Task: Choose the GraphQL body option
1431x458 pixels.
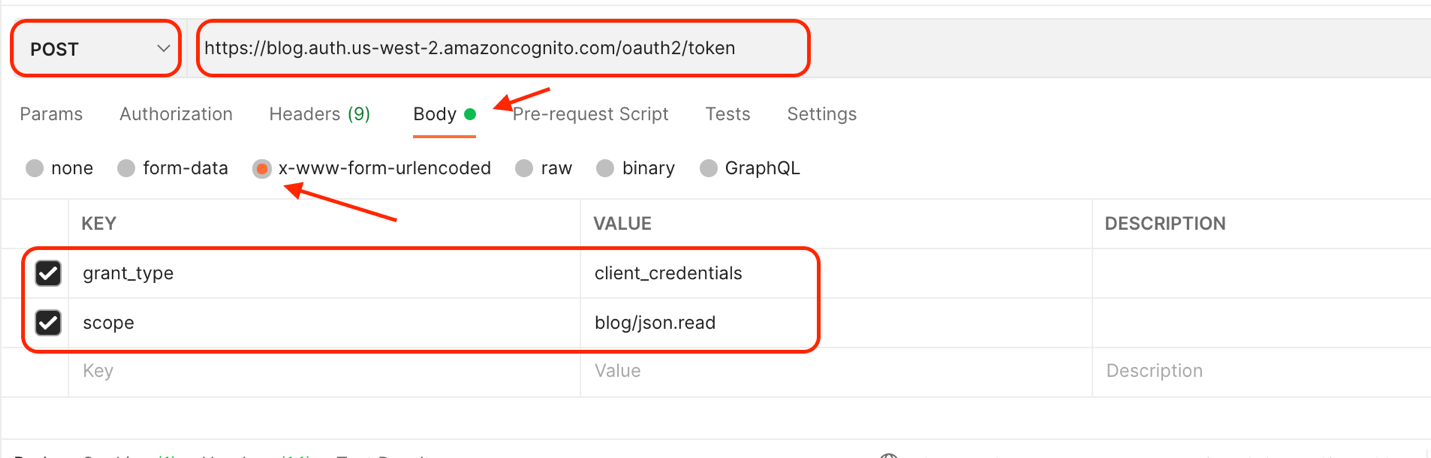Action: [x=708, y=168]
